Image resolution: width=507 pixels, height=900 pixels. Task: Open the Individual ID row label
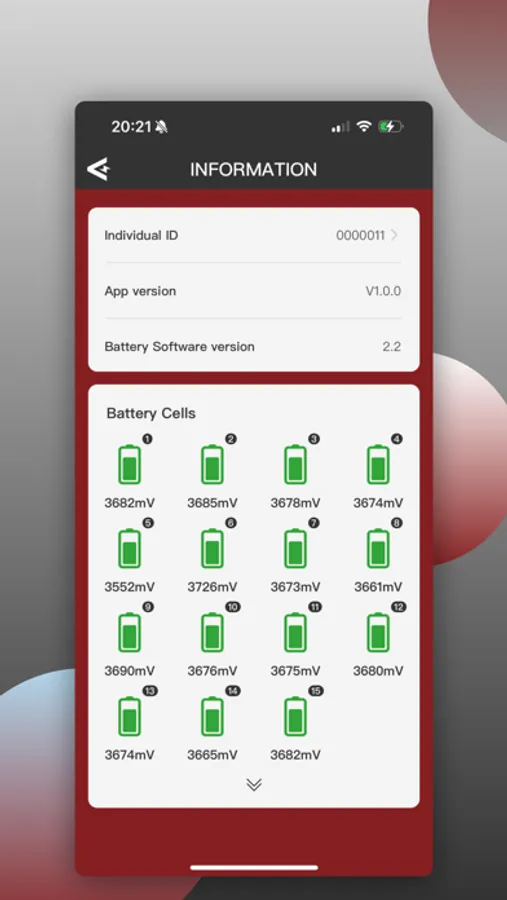pyautogui.click(x=141, y=235)
